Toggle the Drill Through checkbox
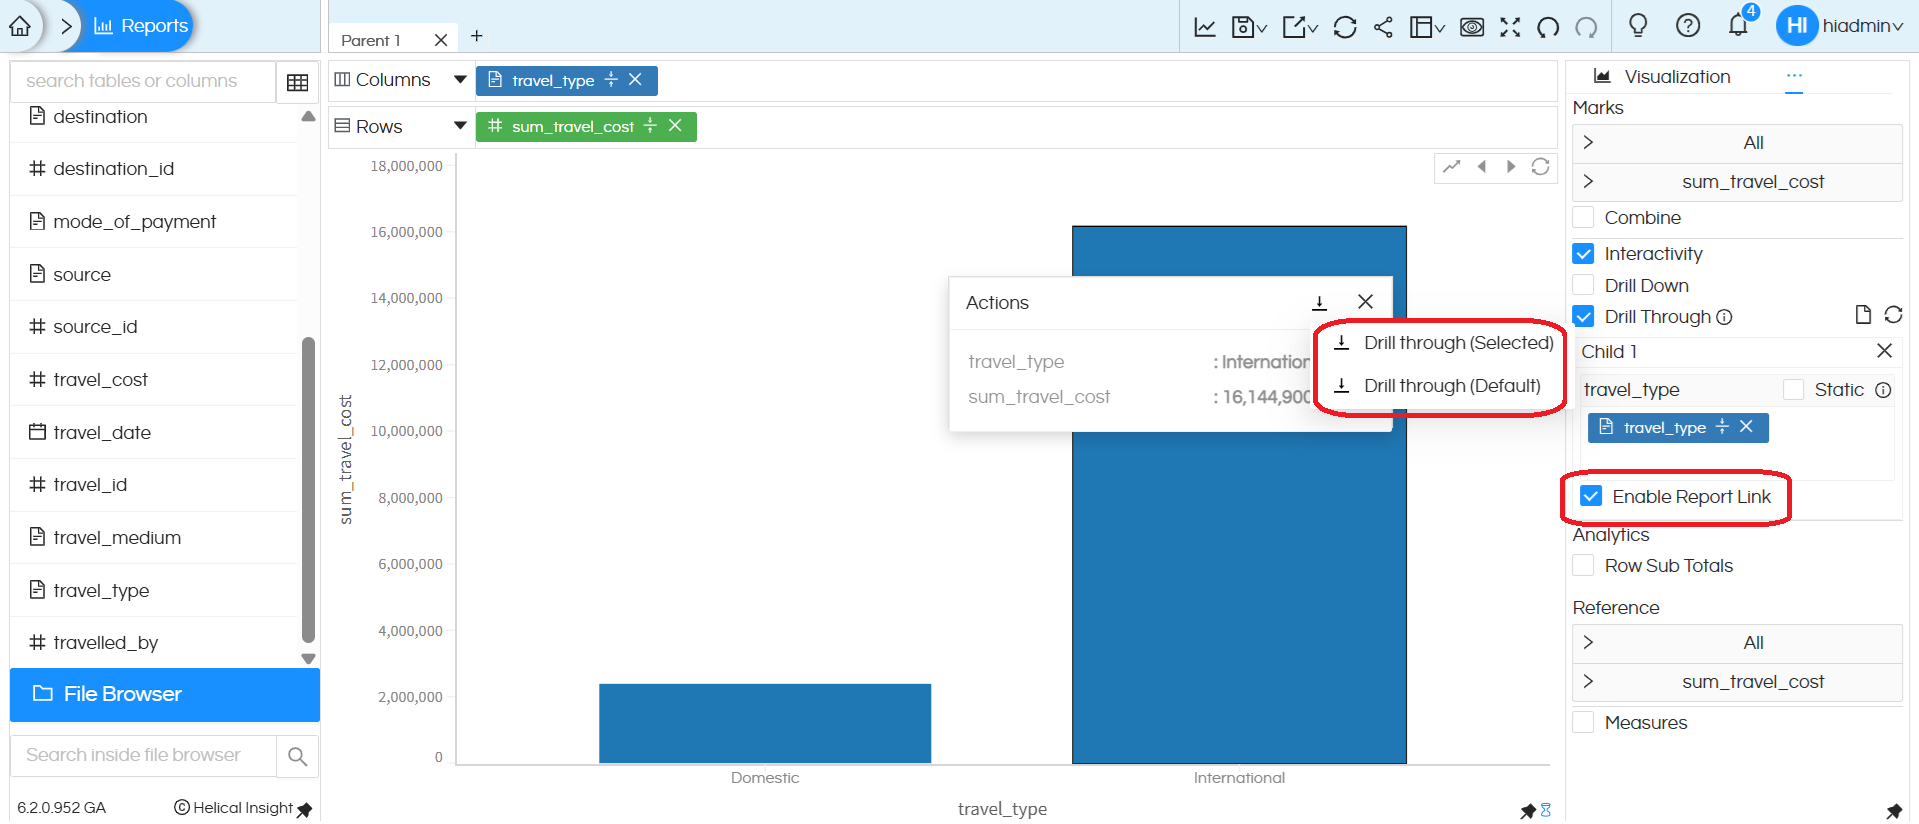 (1583, 317)
